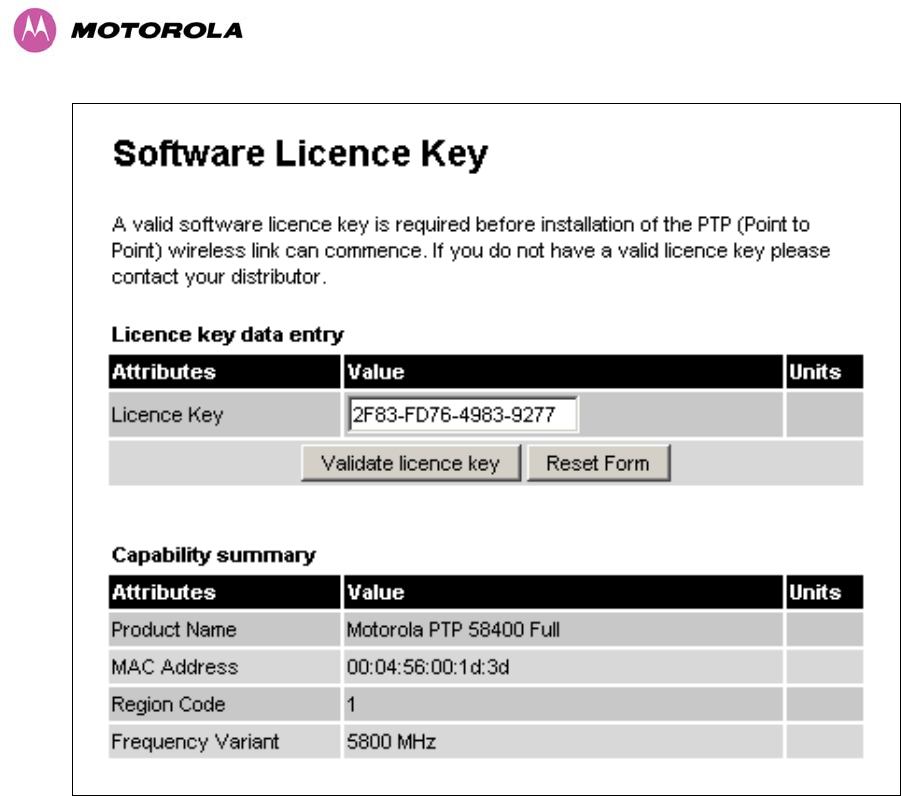Click the introductory licence key paragraph
901x796 pixels.
click(x=471, y=251)
